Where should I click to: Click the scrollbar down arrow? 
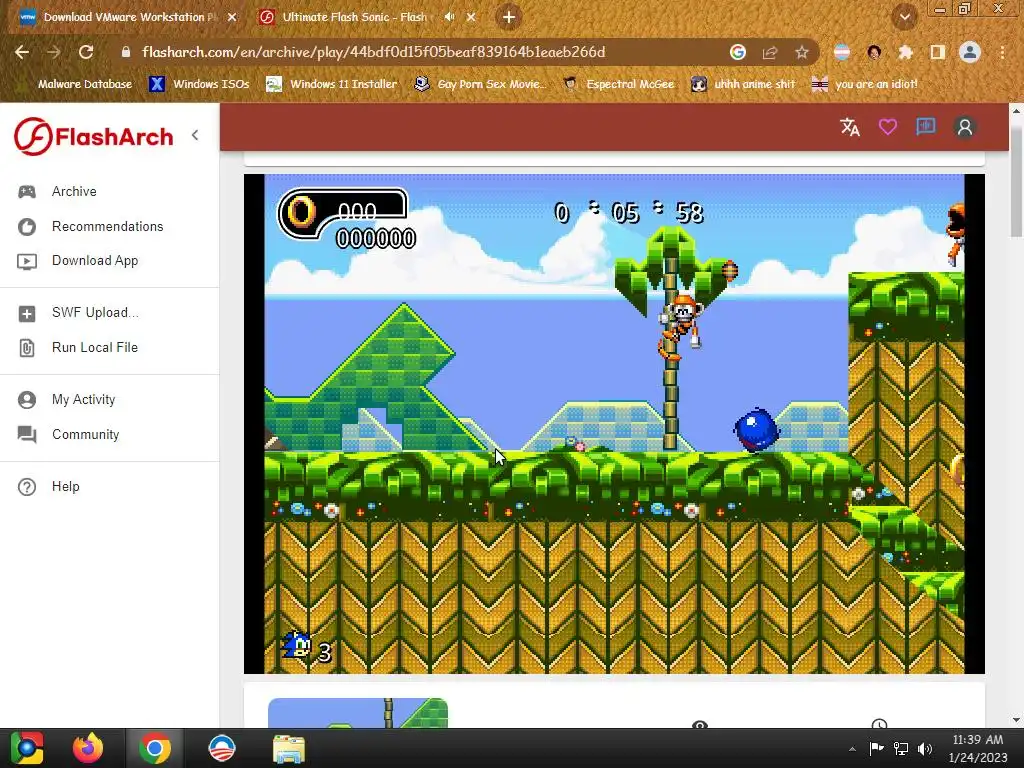1016,720
